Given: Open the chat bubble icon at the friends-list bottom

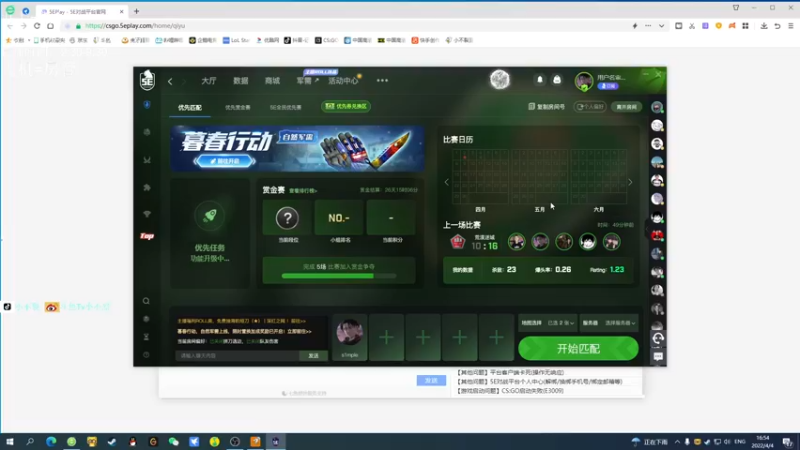Looking at the screenshot, I should point(658,357).
